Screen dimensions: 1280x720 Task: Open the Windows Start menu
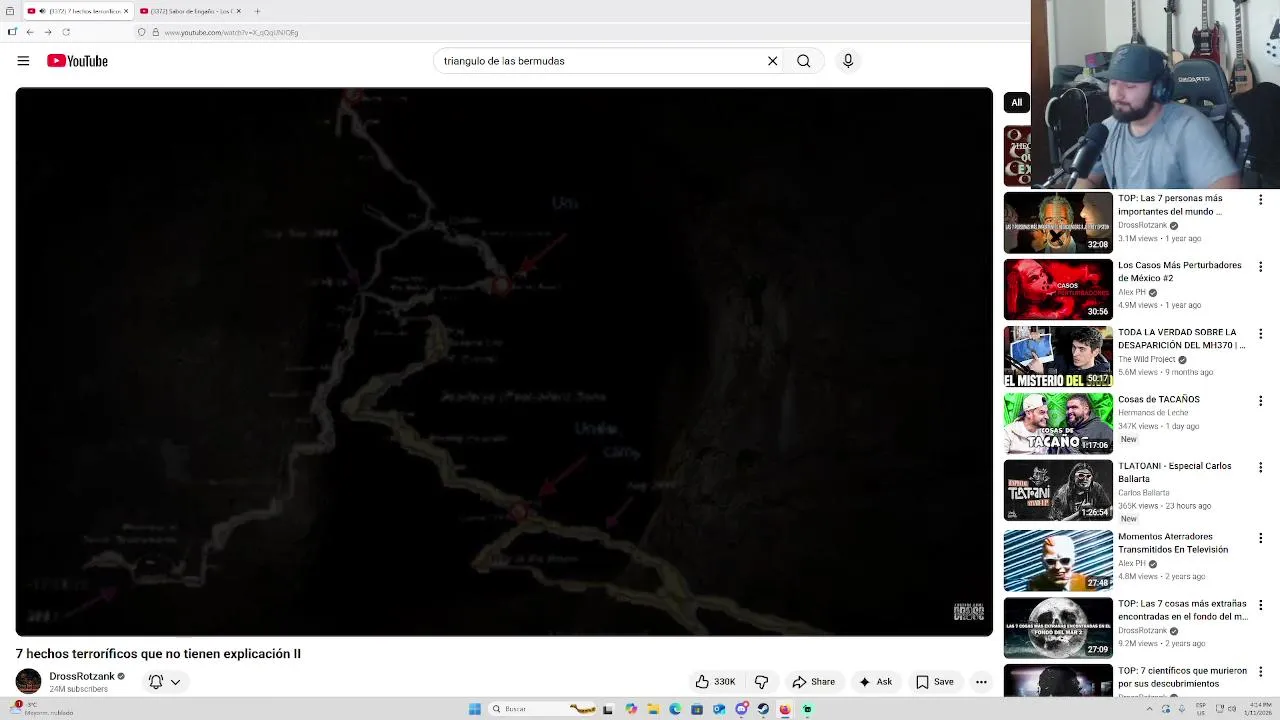(475, 709)
